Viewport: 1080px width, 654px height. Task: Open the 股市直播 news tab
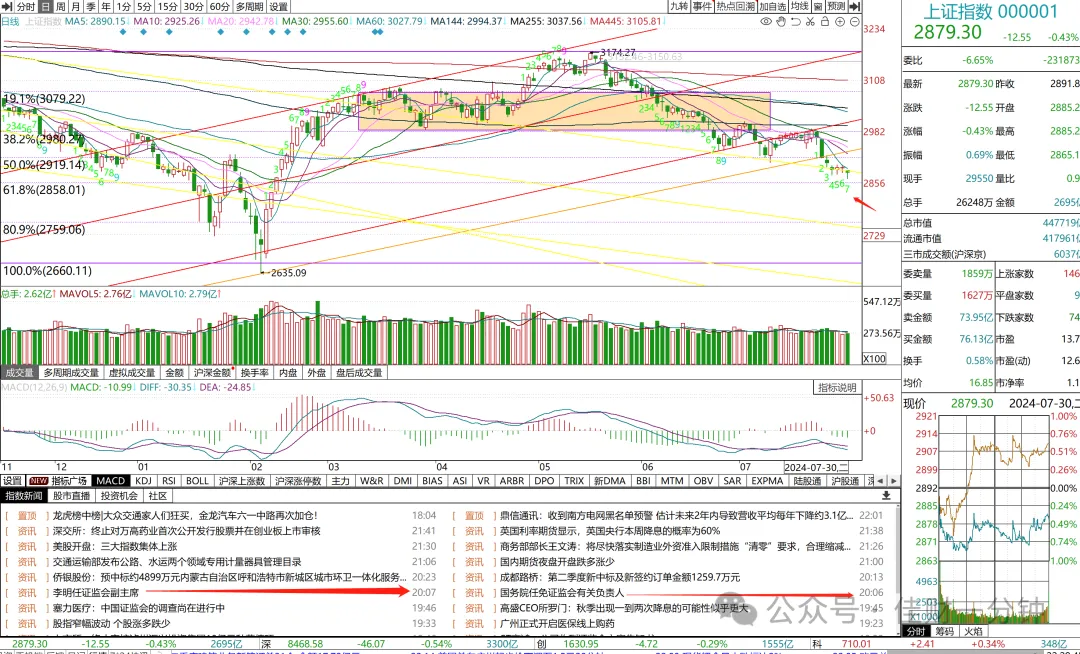tap(72, 496)
